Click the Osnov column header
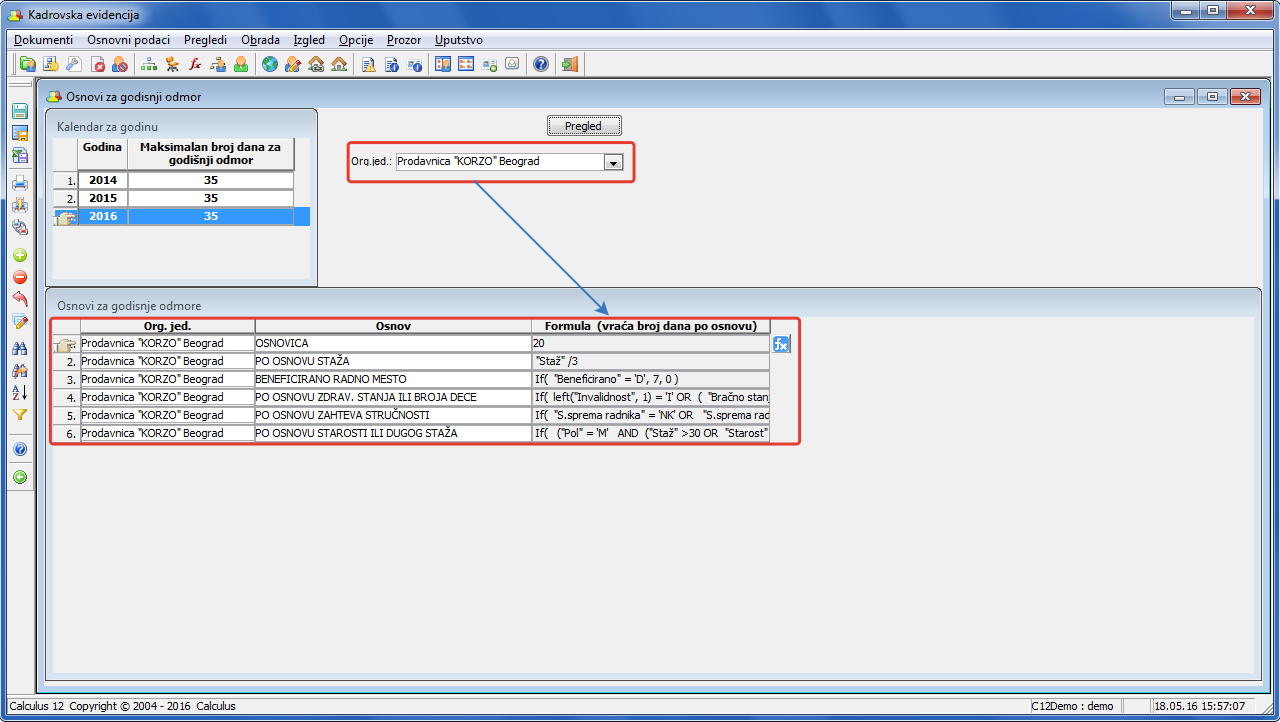This screenshot has height=722, width=1280. (393, 326)
